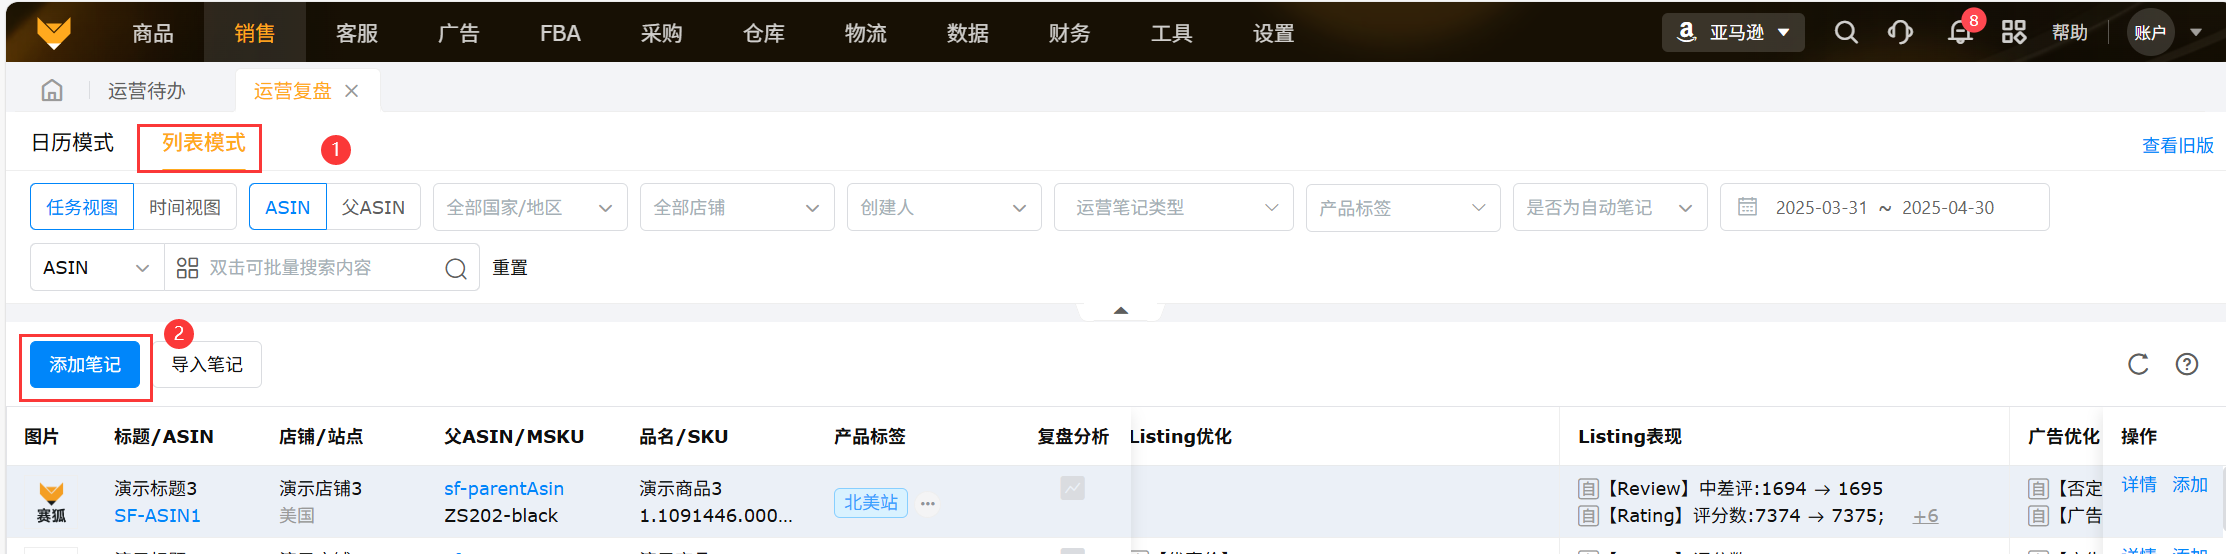The width and height of the screenshot is (2226, 554).
Task: Click 添加 for 演示标题3 row
Action: pos(2190,485)
